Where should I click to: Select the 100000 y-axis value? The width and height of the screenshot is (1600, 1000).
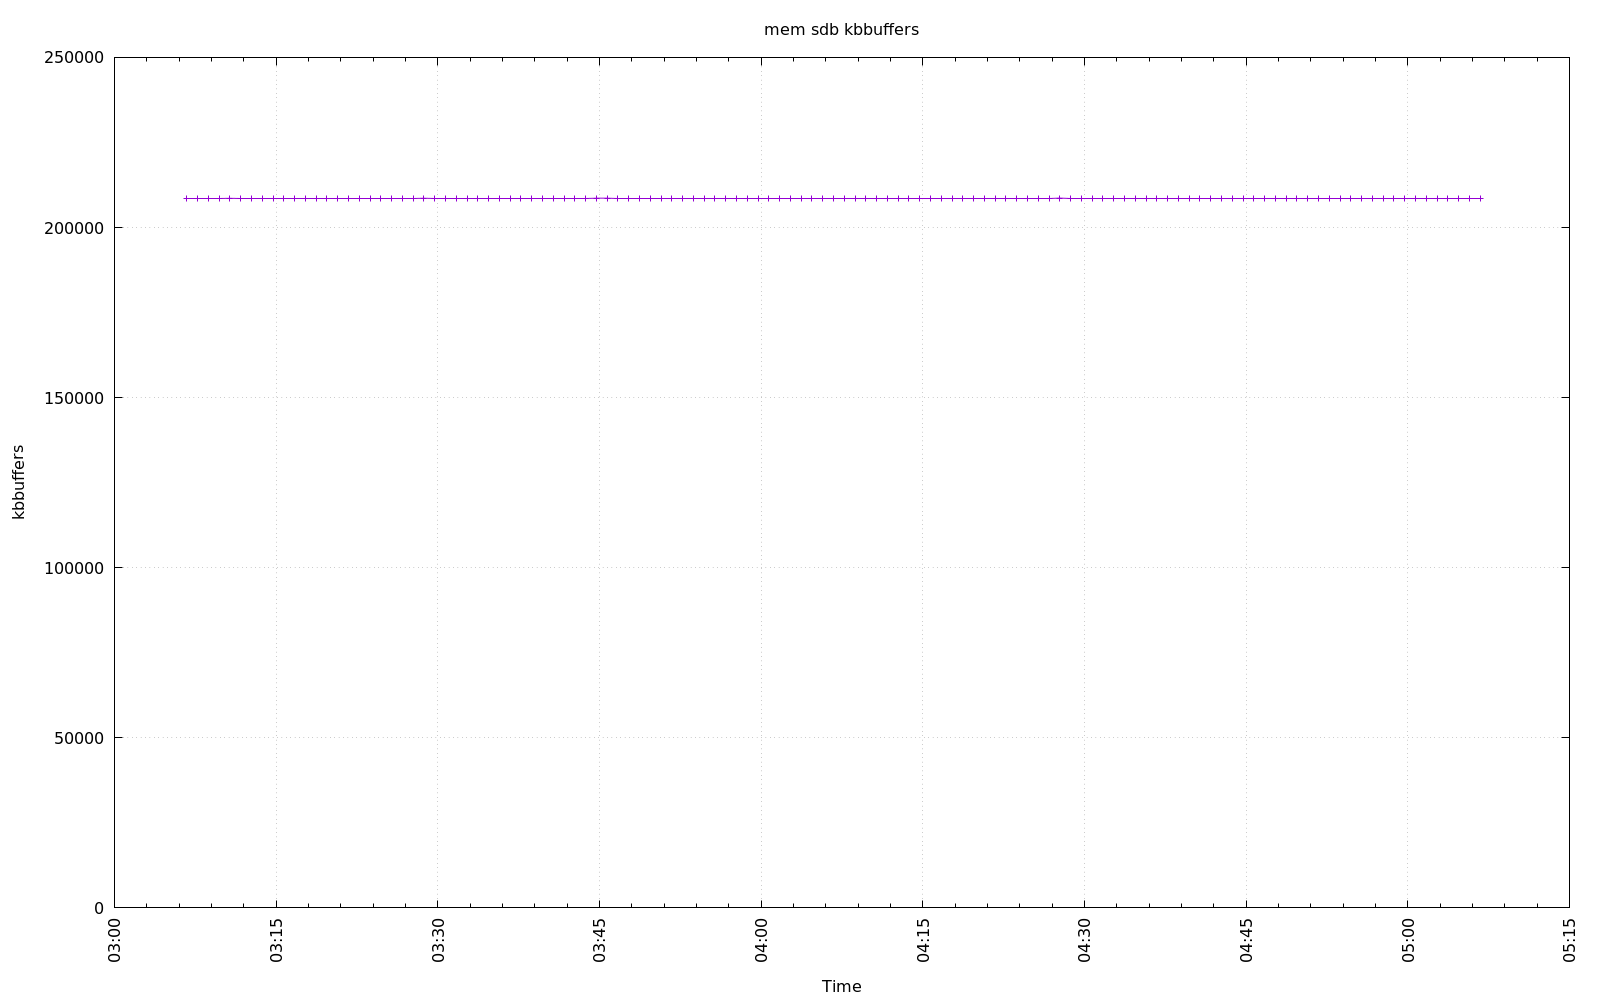74,568
